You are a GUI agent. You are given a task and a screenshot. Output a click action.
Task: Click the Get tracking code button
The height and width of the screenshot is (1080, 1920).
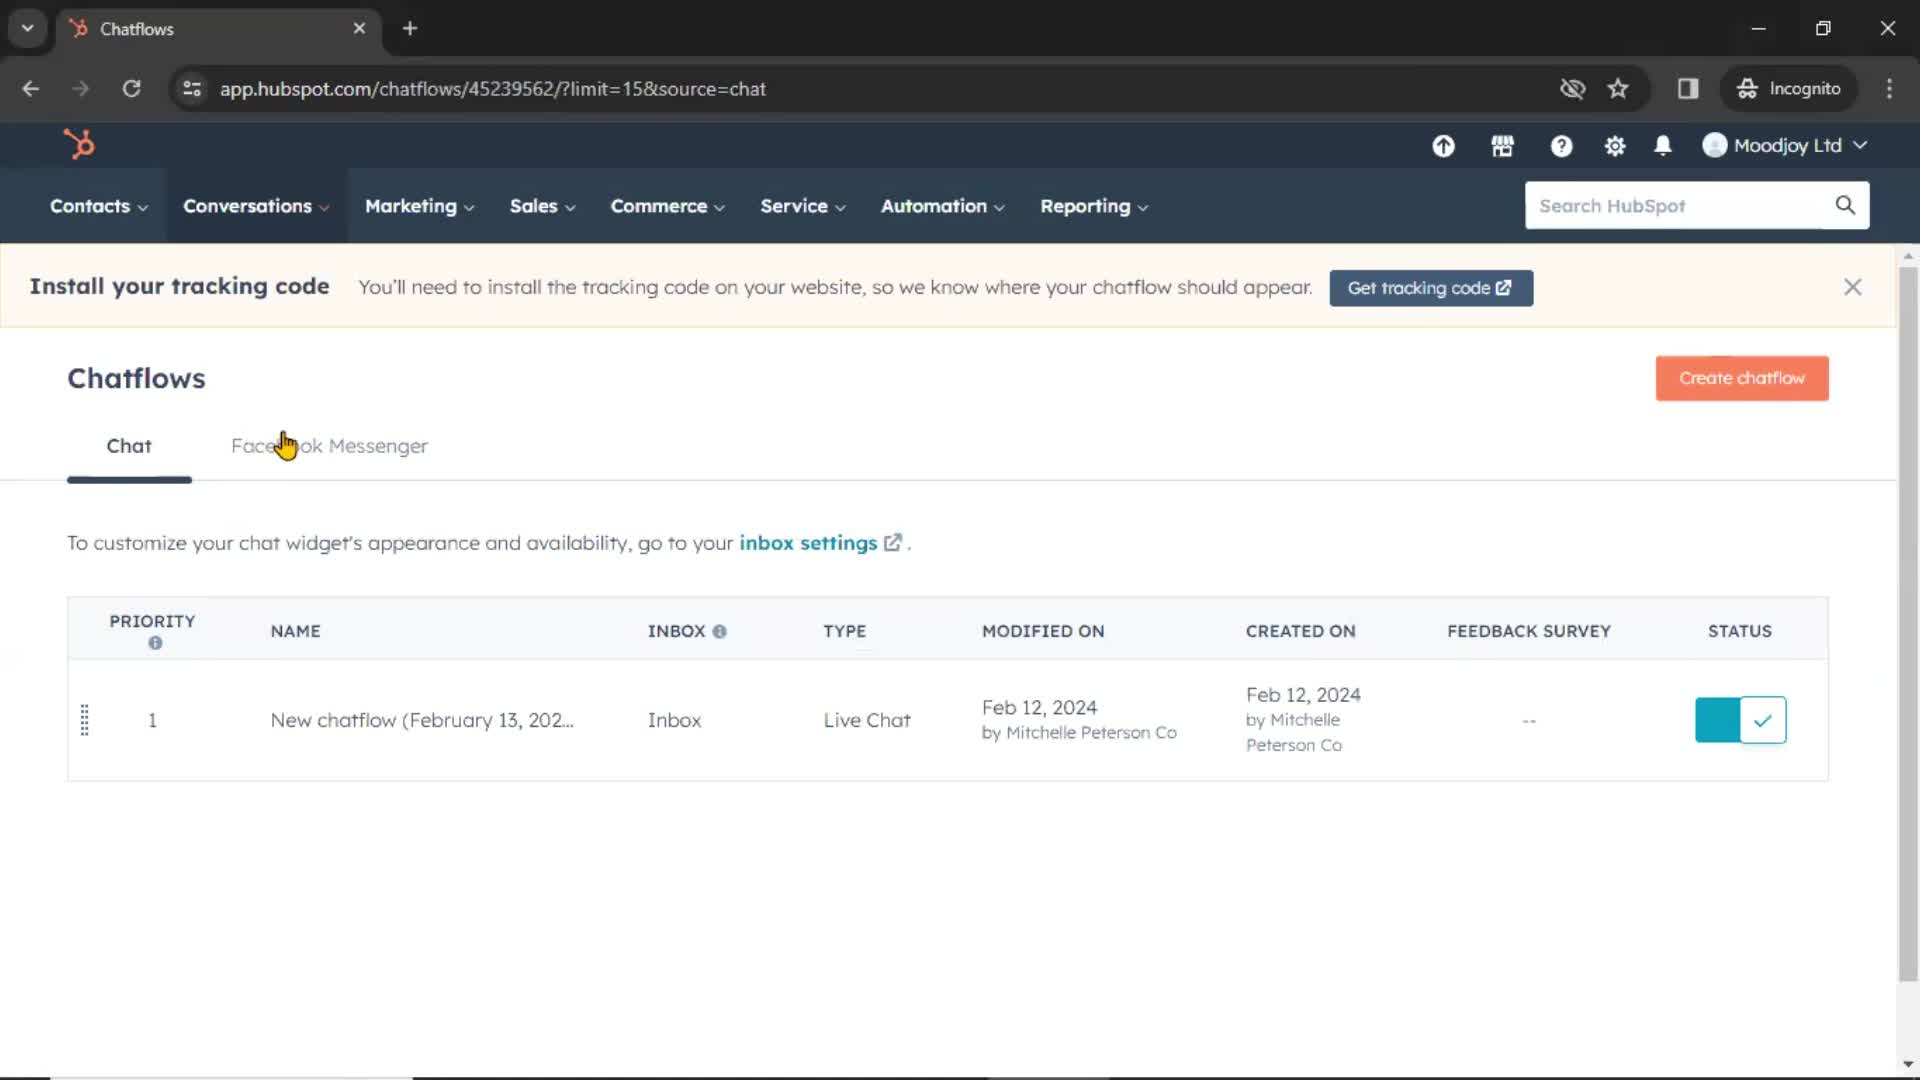coord(1431,287)
